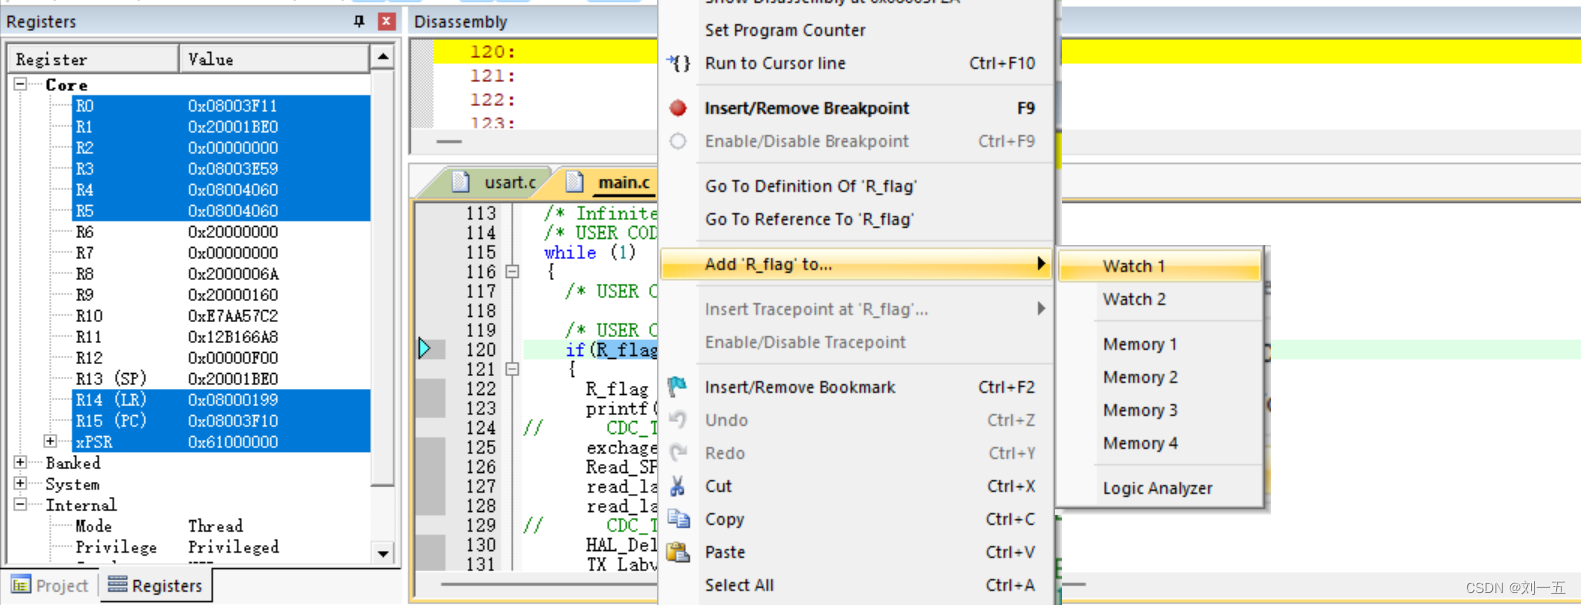The image size is (1581, 605).
Task: Collapse the Core register group
Action: click(x=20, y=85)
